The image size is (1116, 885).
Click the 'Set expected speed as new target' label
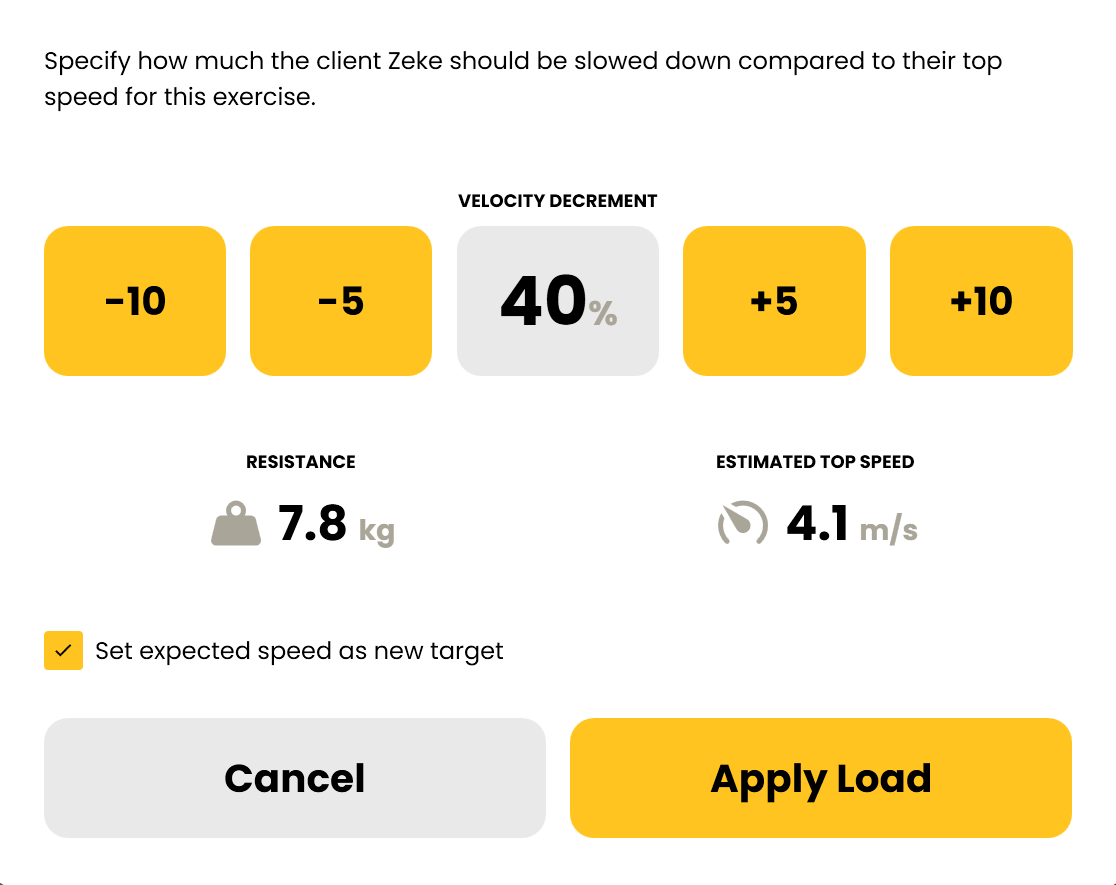299,651
